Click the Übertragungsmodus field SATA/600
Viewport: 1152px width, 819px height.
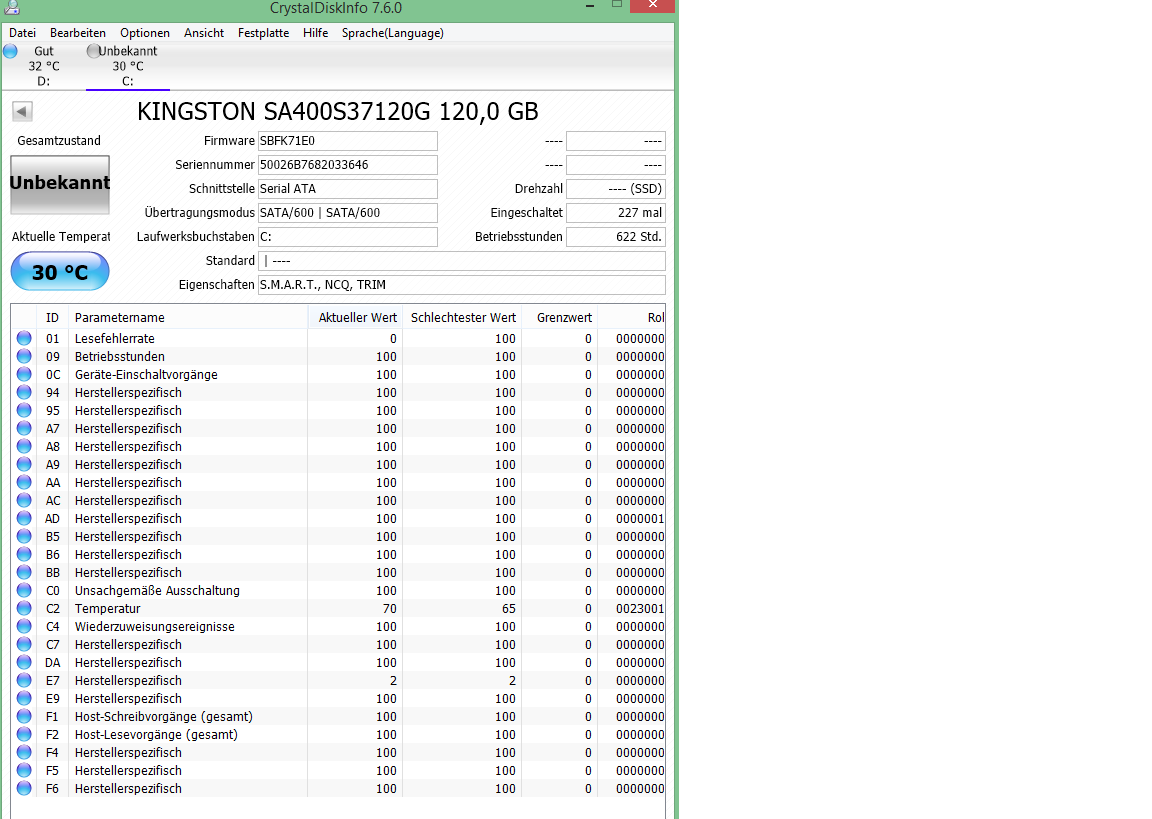point(348,212)
